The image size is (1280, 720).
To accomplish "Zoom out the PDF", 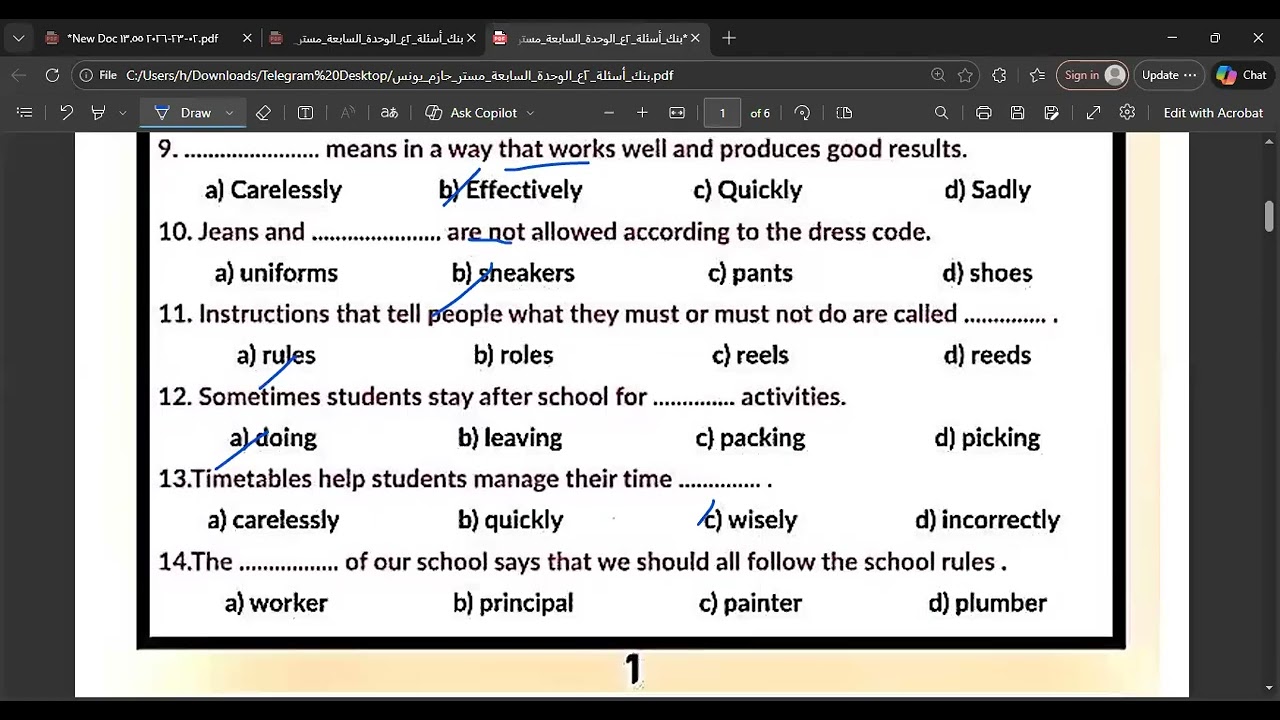I will point(609,113).
